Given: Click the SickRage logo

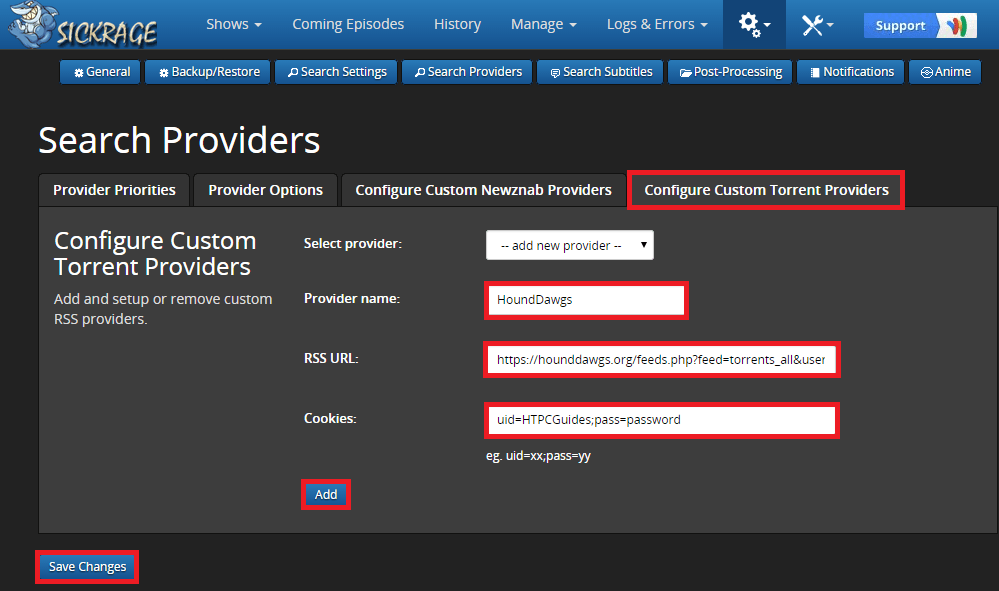Looking at the screenshot, I should click(82, 26).
